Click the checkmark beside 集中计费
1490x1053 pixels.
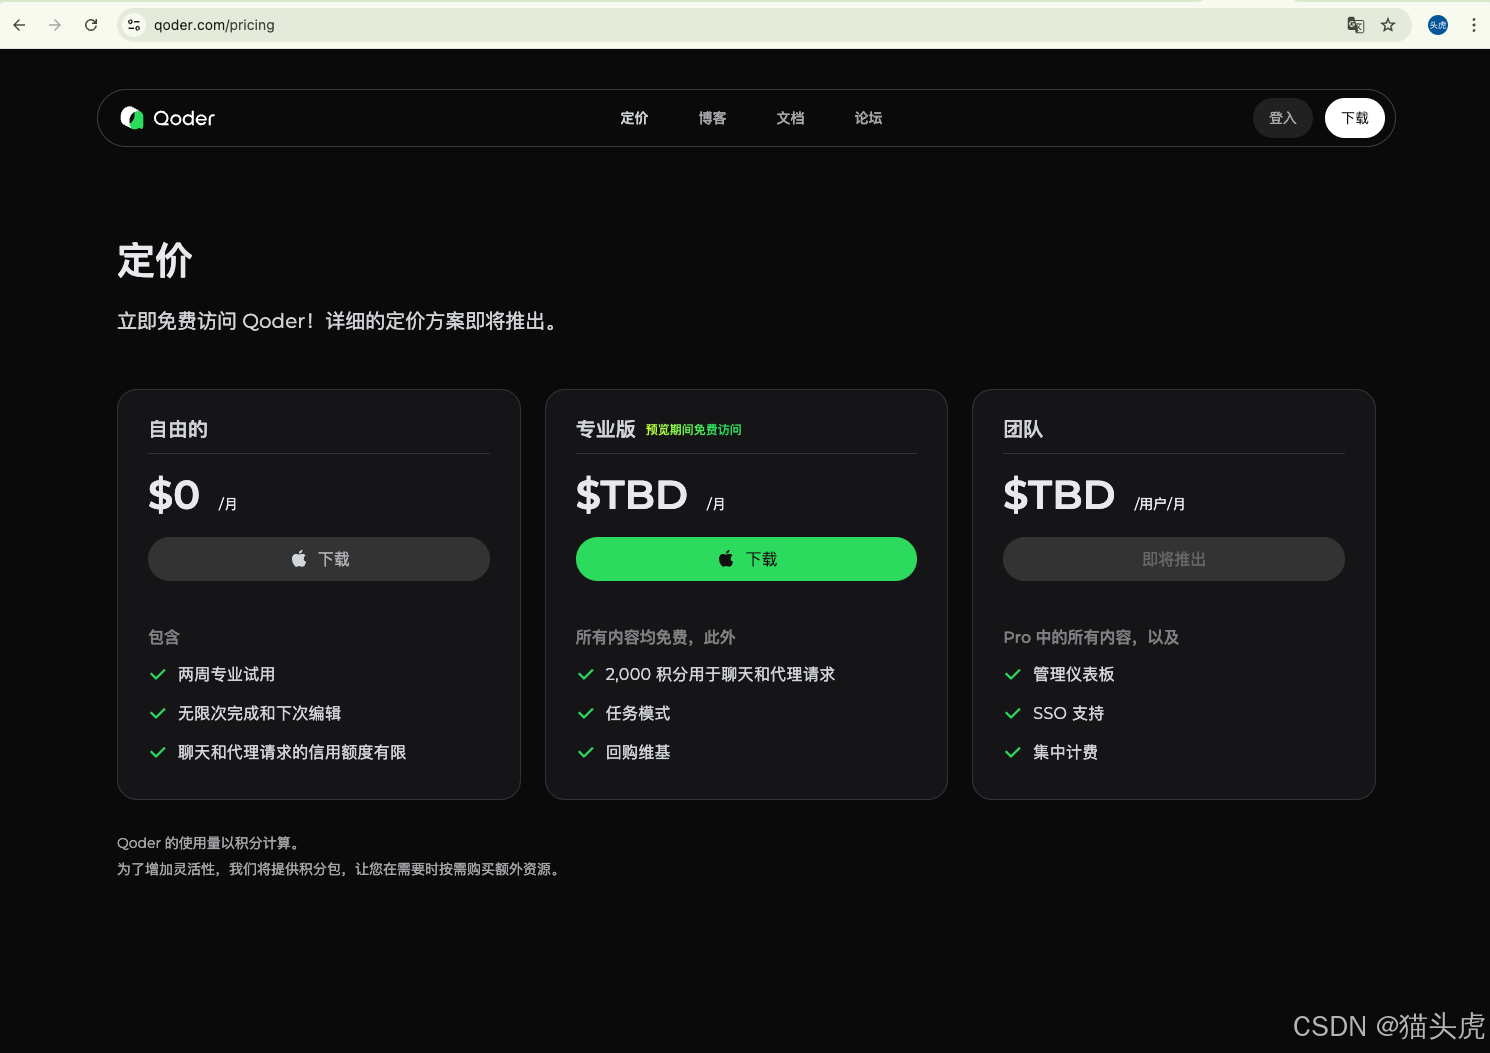click(x=1013, y=752)
